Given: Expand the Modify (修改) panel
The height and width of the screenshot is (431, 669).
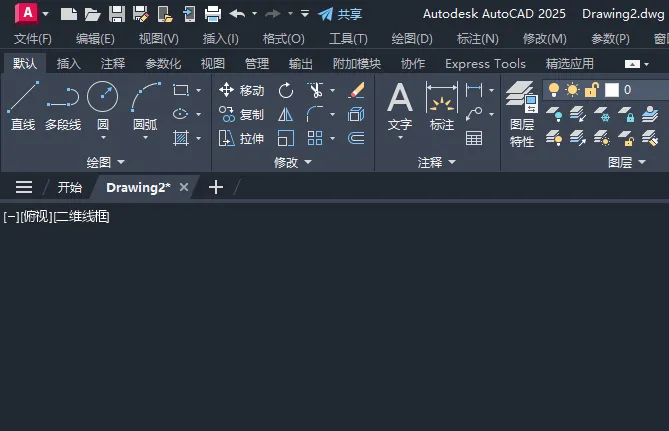Looking at the screenshot, I should (293, 162).
